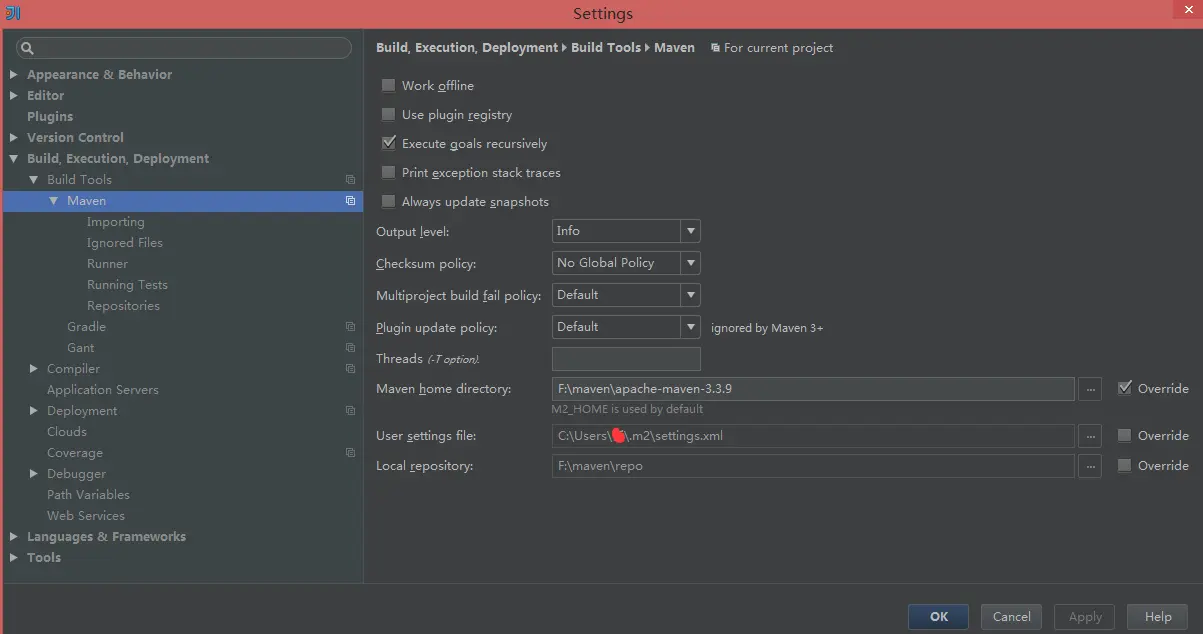Click inside the settings search field
This screenshot has width=1203, height=634.
[183, 48]
